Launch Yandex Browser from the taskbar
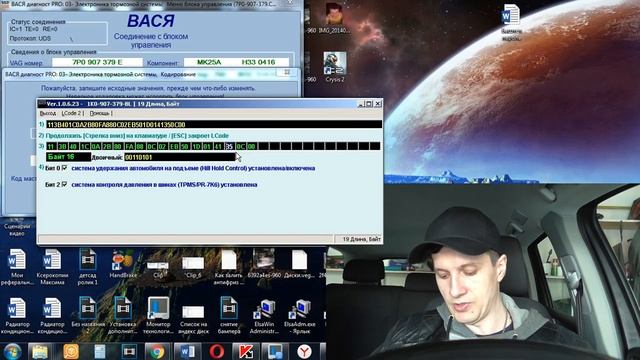 click(304, 351)
